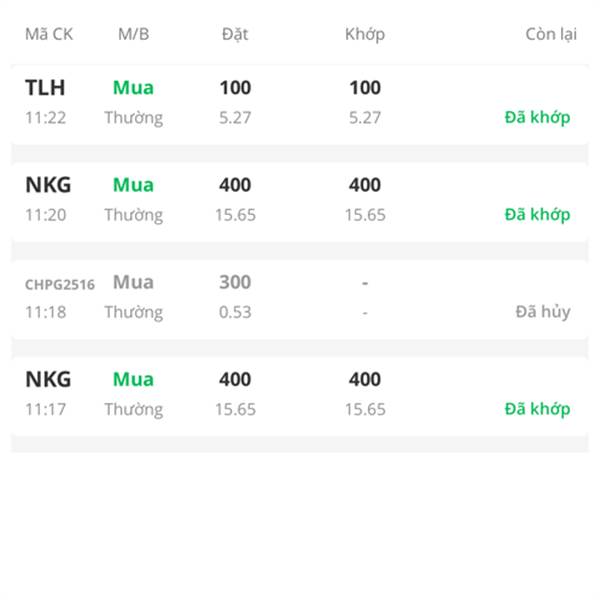Click the M/B column header

[134, 34]
